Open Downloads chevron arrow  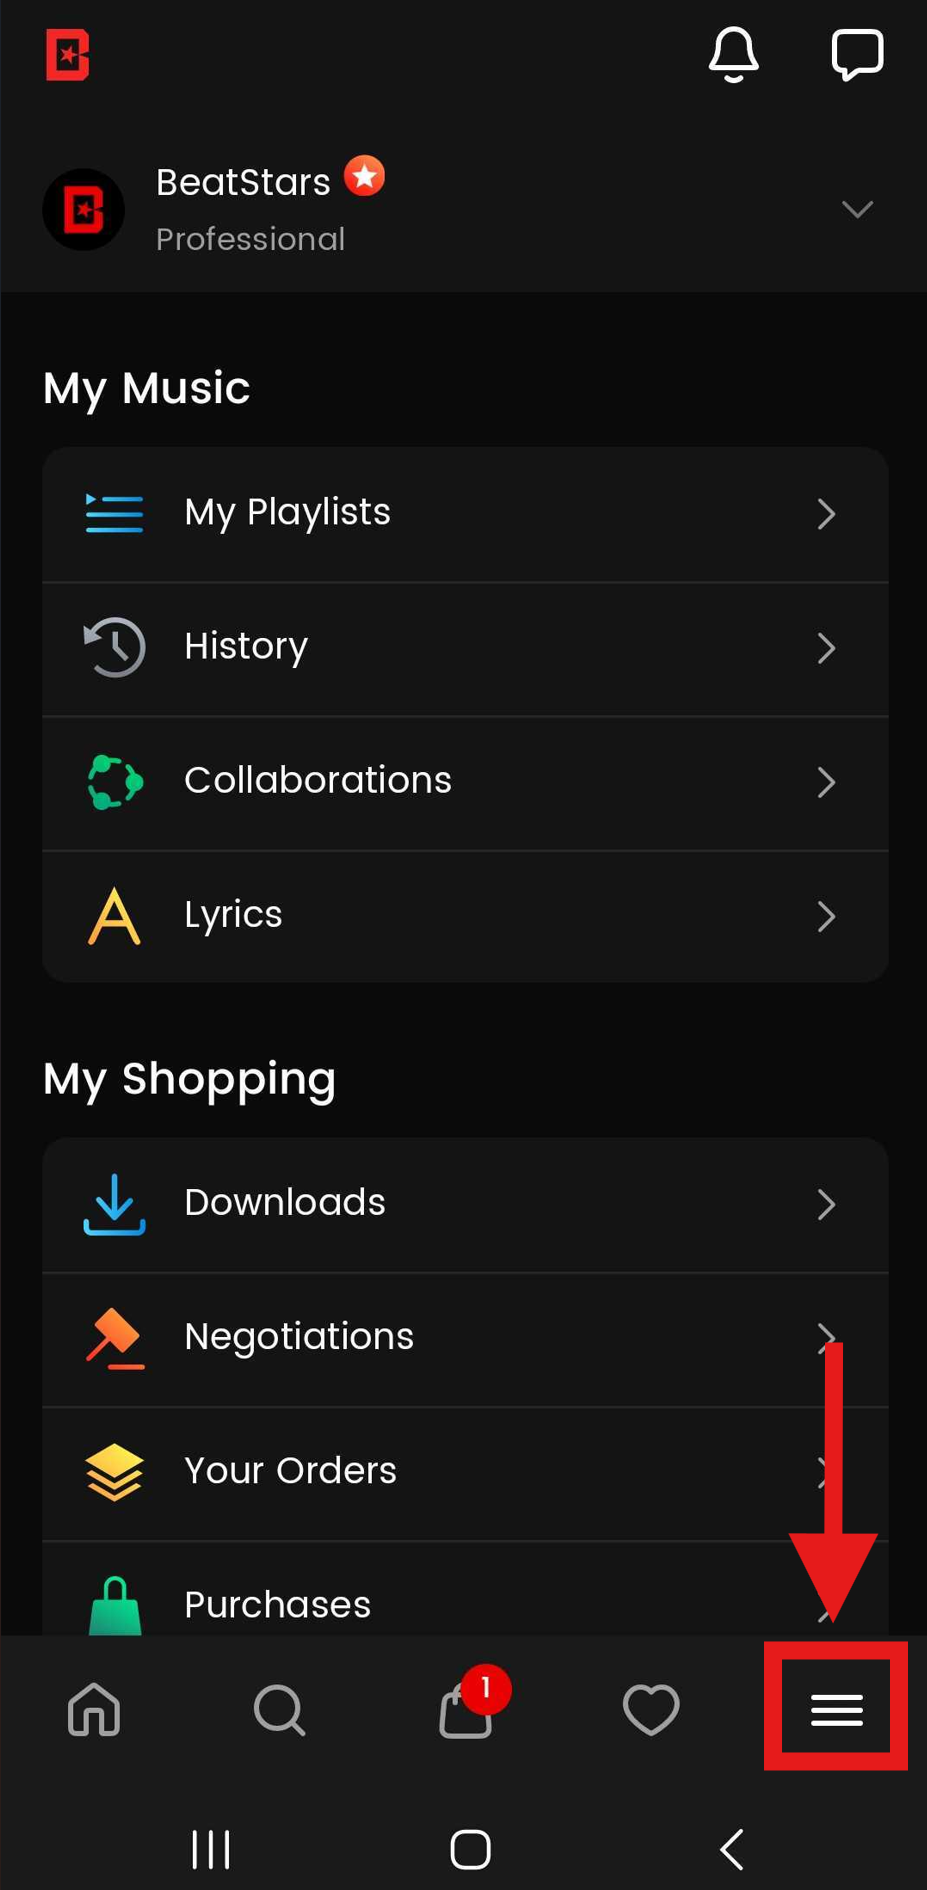(x=826, y=1204)
